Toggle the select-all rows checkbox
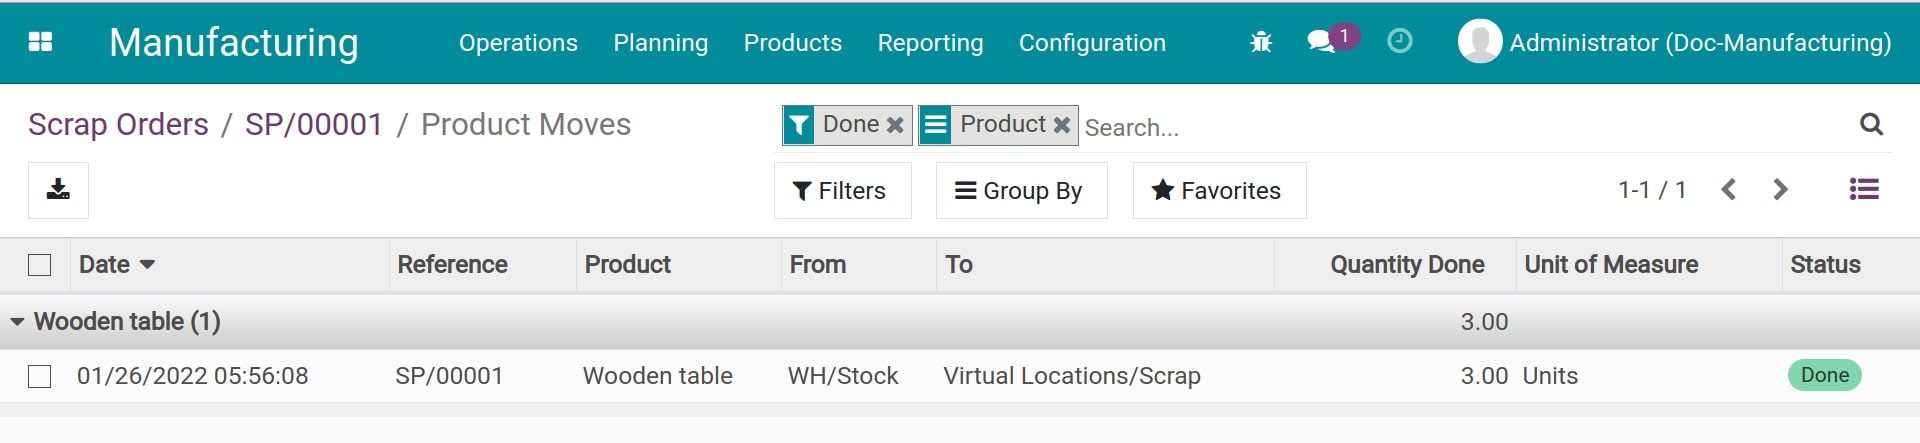 click(x=40, y=265)
